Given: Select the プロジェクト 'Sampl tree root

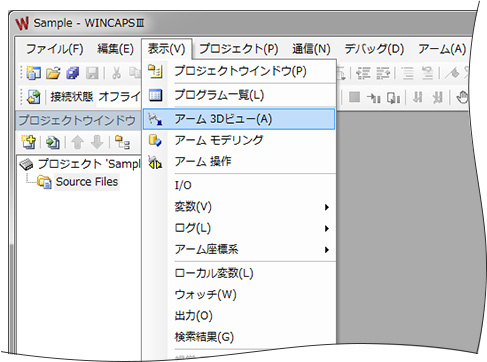Looking at the screenshot, I should pyautogui.click(x=89, y=164).
